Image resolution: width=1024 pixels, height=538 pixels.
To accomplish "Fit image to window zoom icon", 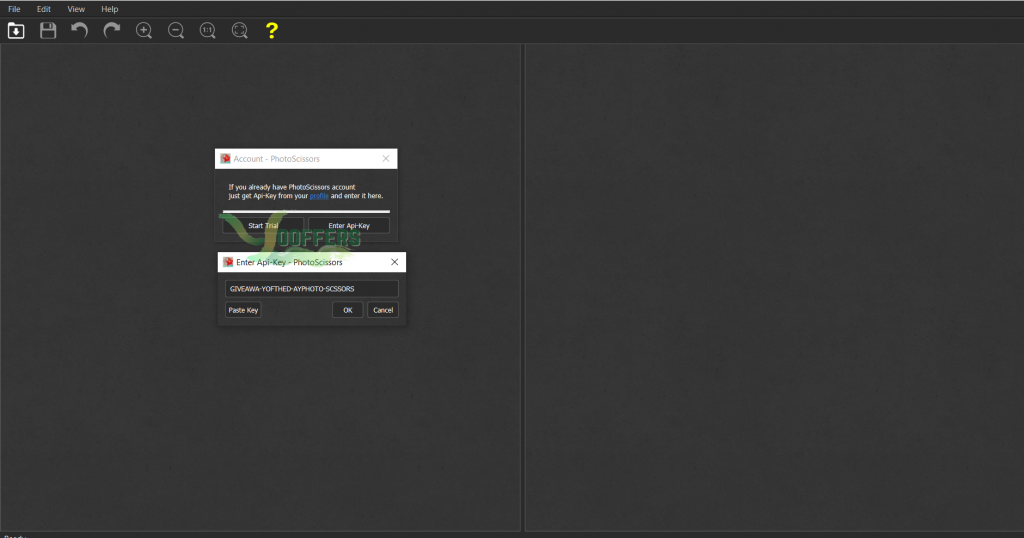I will click(x=240, y=31).
